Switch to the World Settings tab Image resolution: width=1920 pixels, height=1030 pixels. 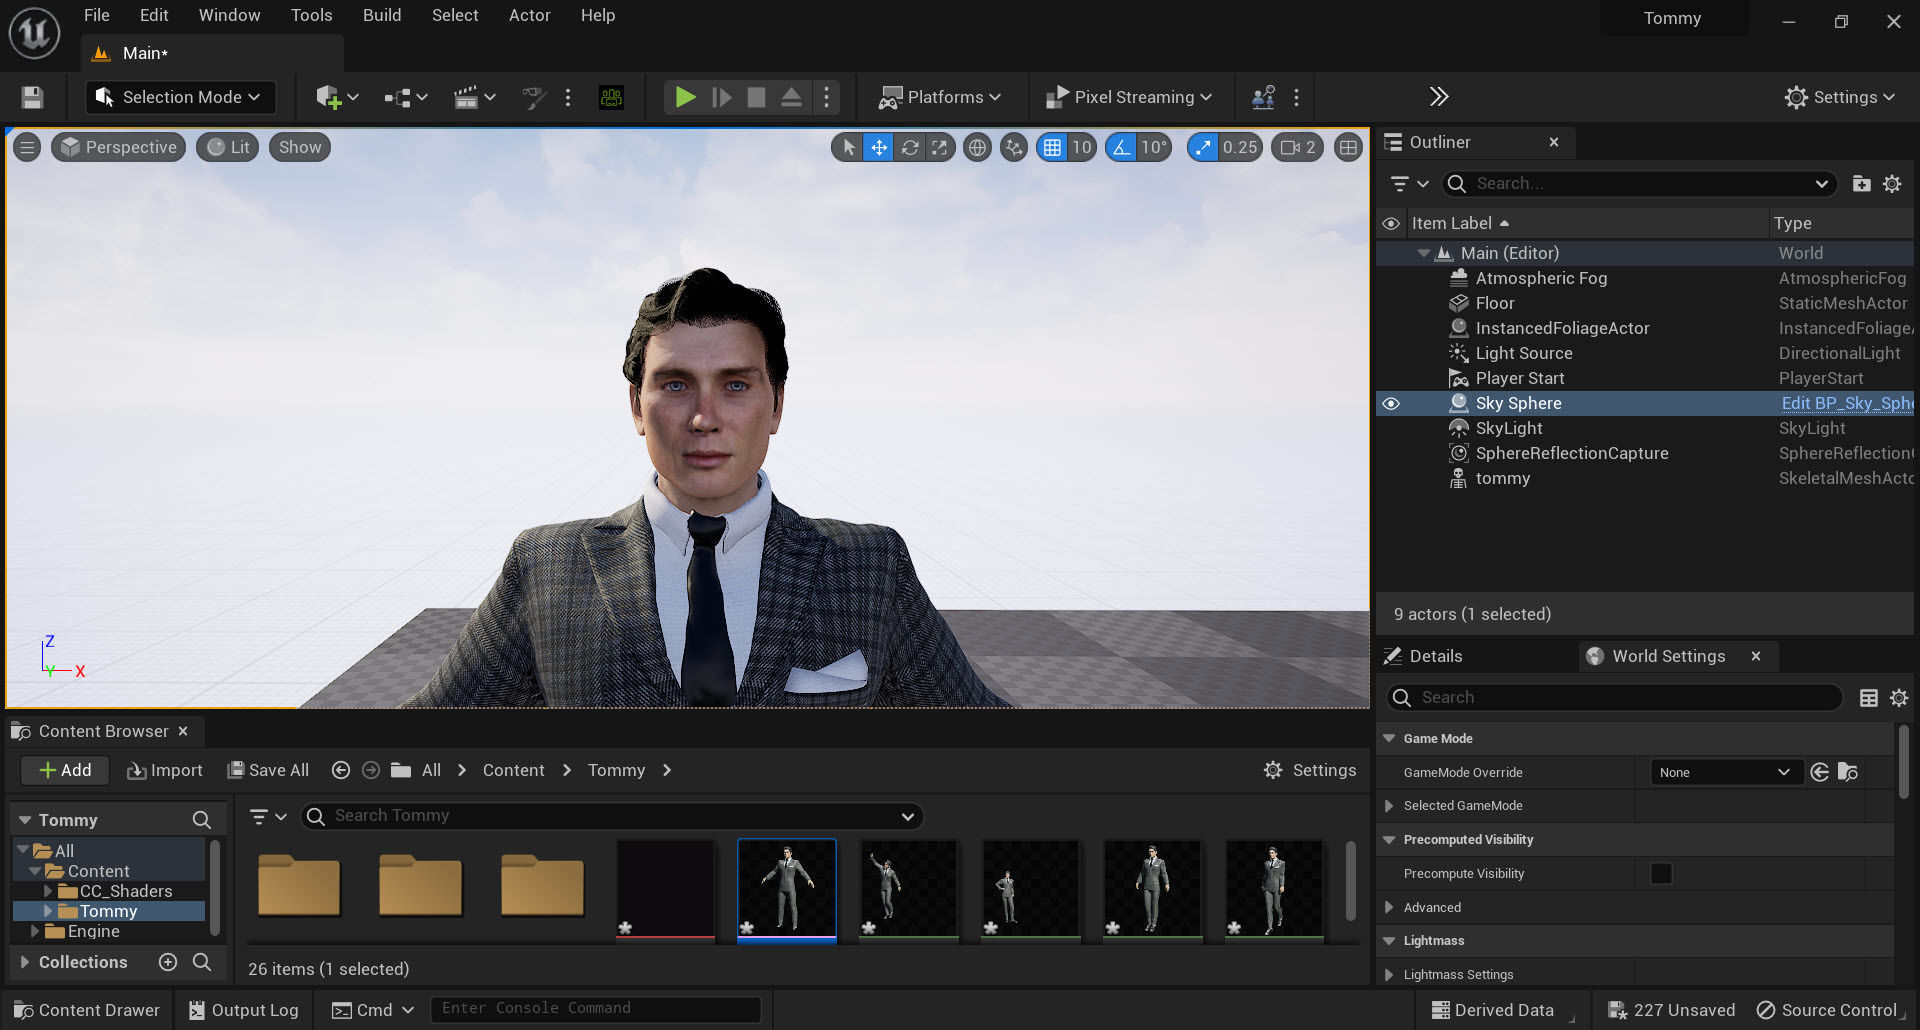pyautogui.click(x=1668, y=656)
